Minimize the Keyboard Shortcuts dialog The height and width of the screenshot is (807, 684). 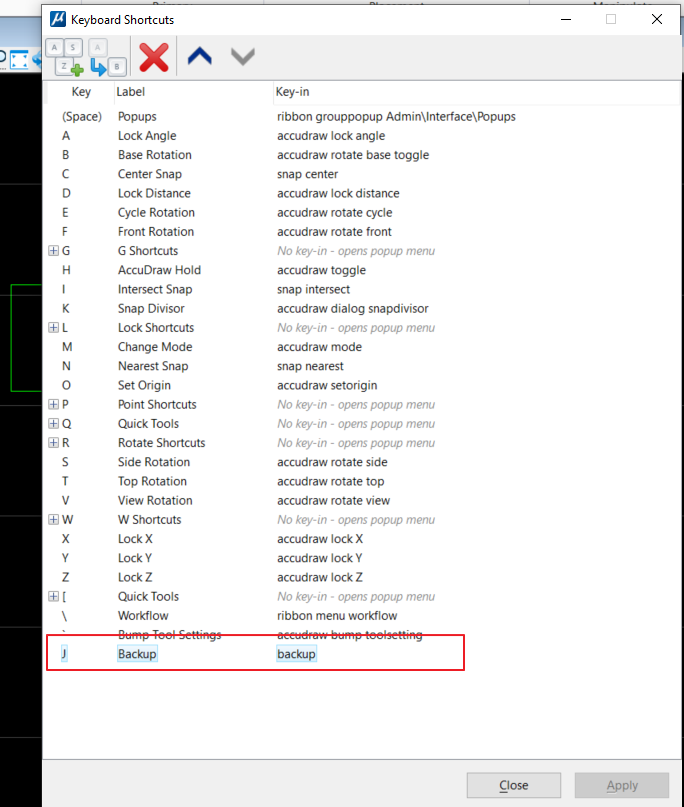pyautogui.click(x=566, y=20)
